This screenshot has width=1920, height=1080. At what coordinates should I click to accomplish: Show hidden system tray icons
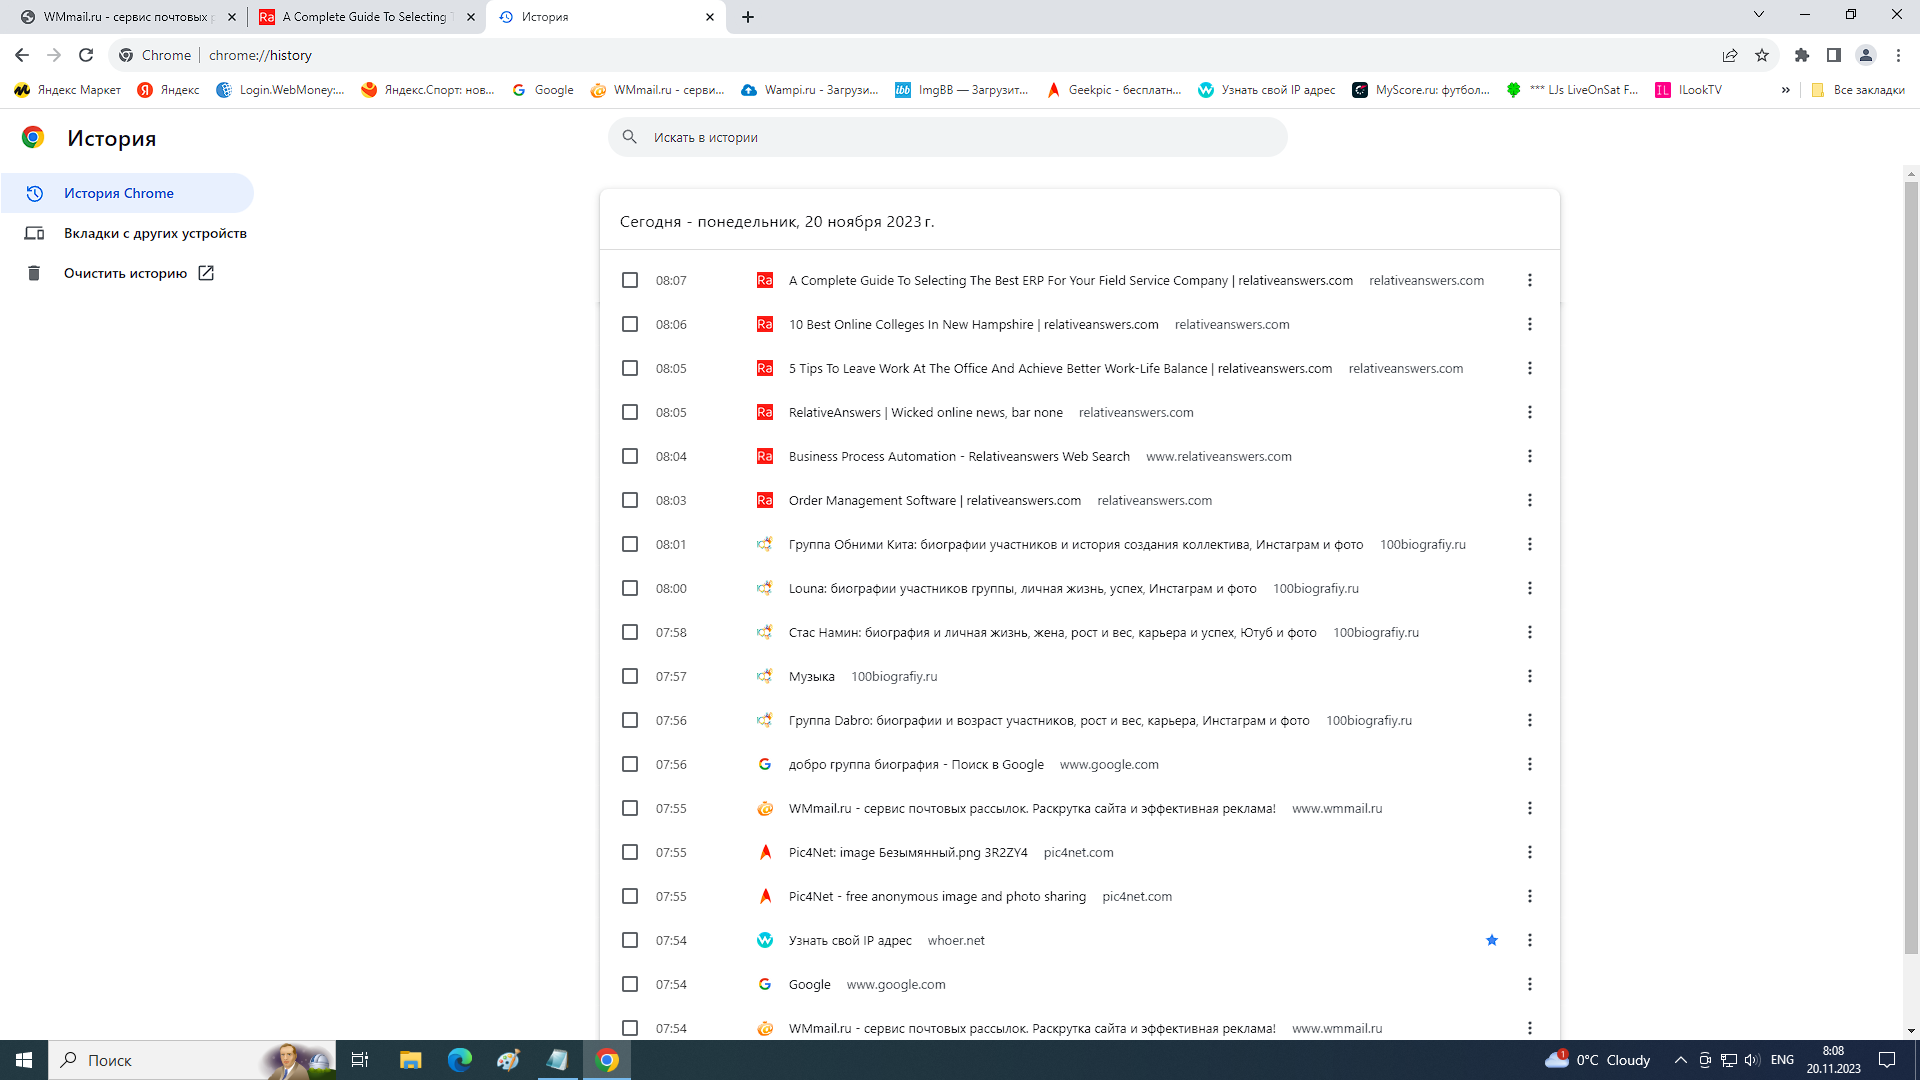click(x=1680, y=1060)
